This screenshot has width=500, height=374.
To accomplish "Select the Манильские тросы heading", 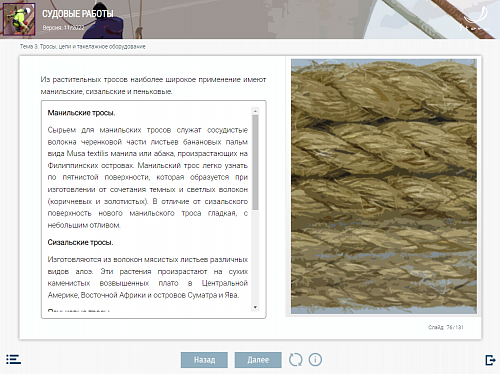I will (81, 113).
